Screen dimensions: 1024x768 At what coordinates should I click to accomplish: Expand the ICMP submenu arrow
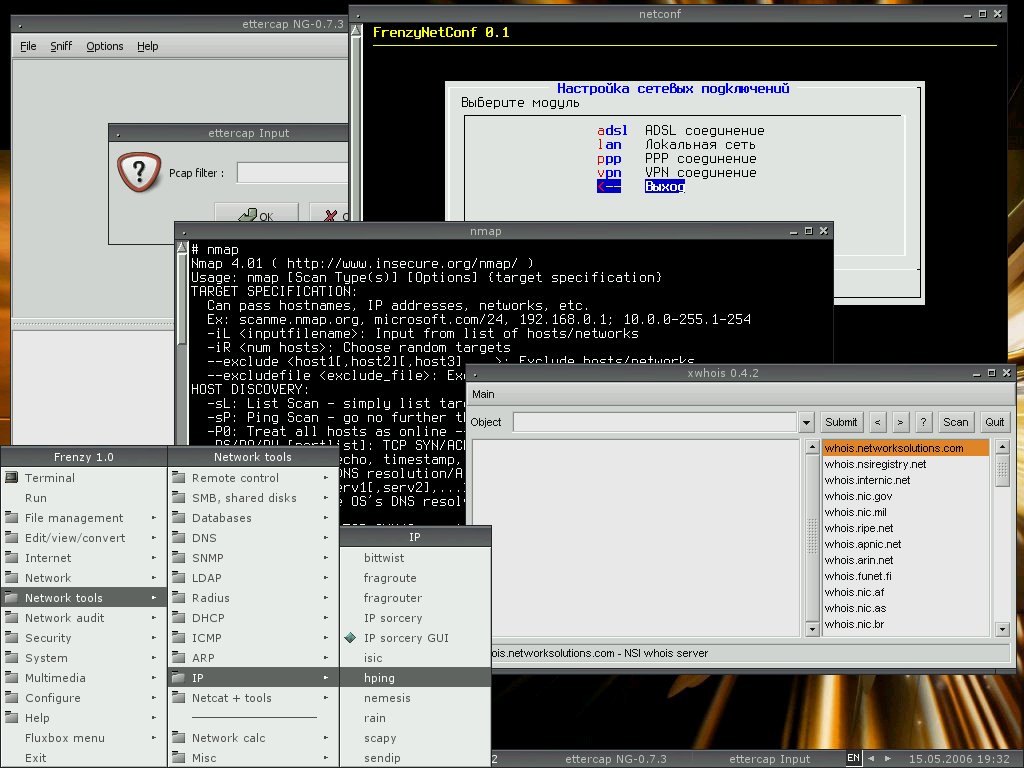[326, 637]
